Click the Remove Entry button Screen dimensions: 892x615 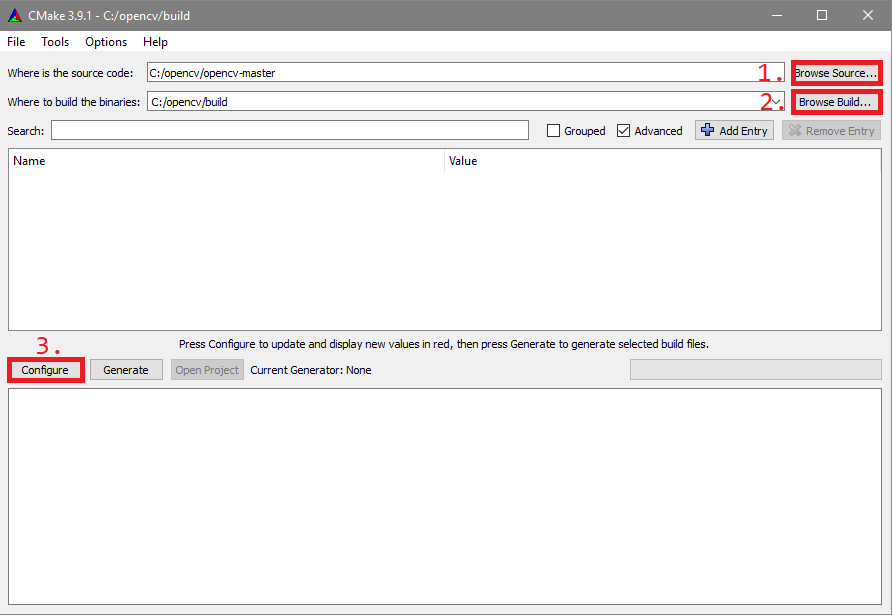click(831, 130)
